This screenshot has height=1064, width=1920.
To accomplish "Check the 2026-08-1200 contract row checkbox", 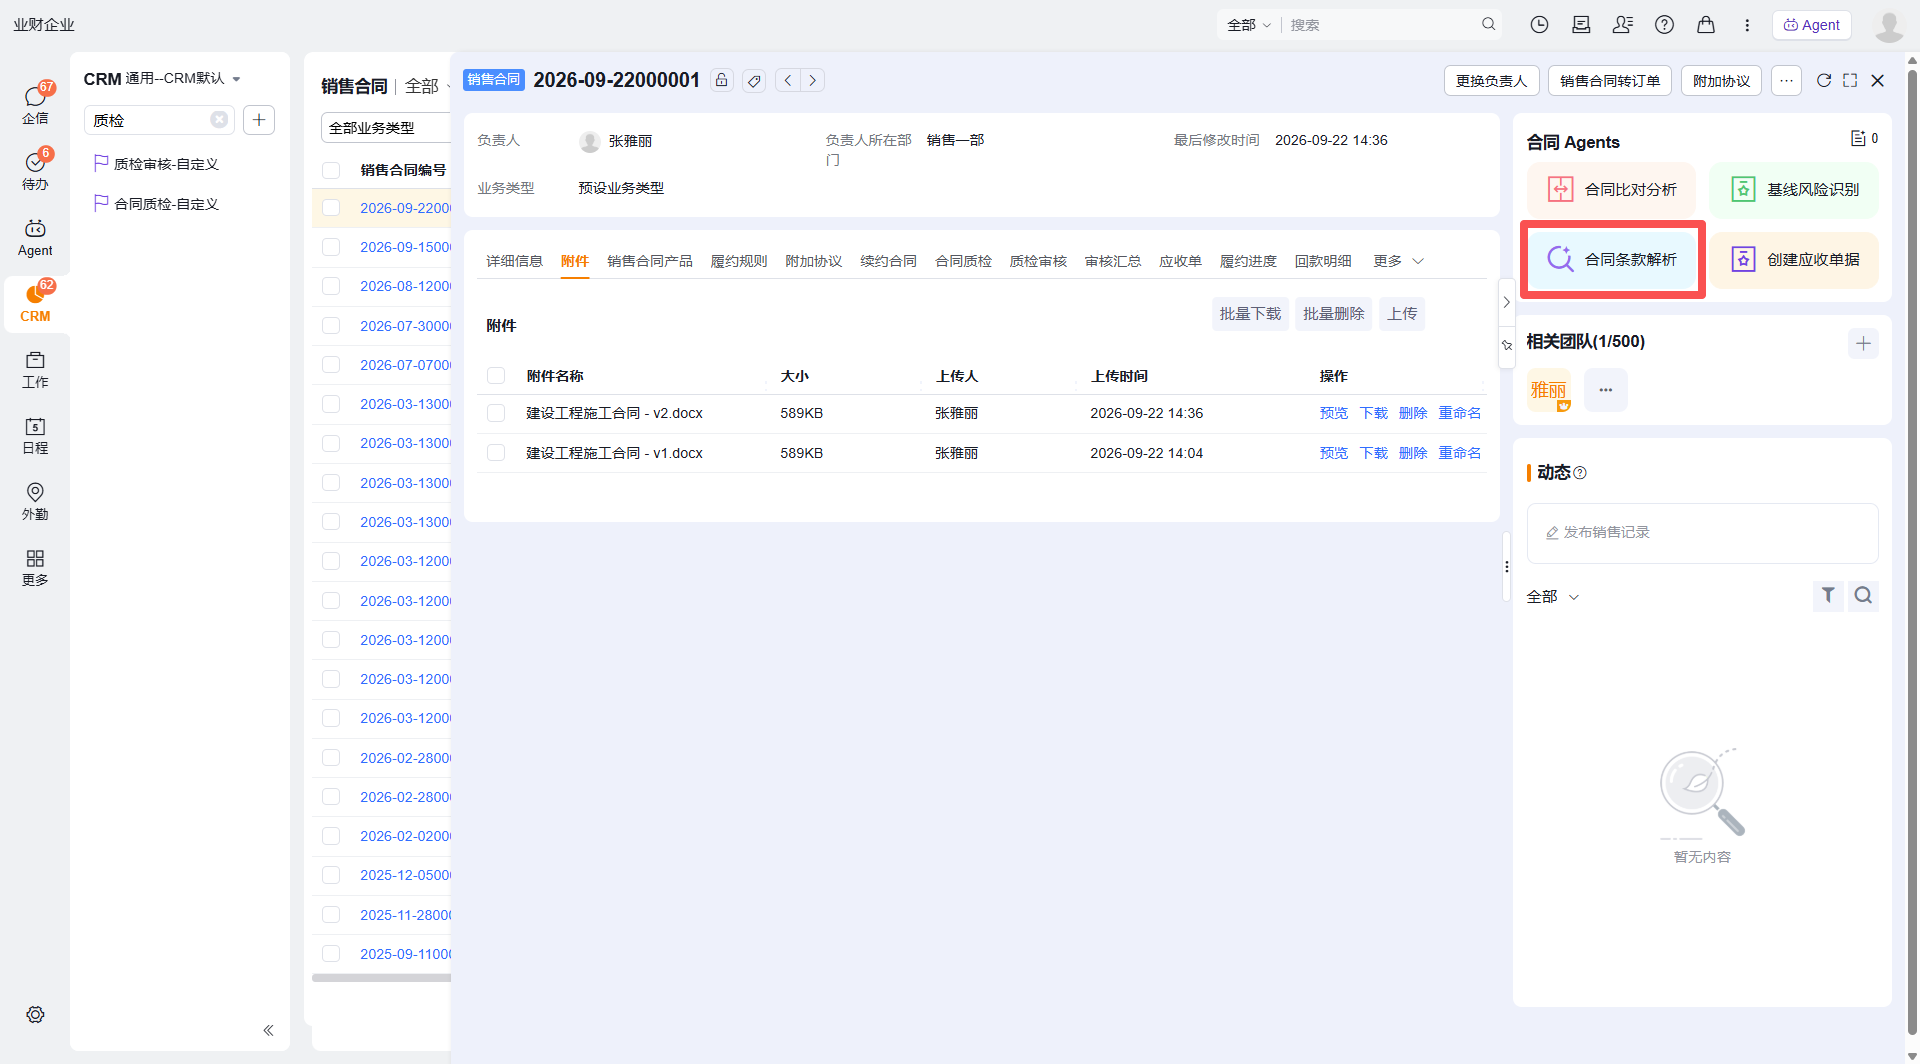I will [x=331, y=286].
